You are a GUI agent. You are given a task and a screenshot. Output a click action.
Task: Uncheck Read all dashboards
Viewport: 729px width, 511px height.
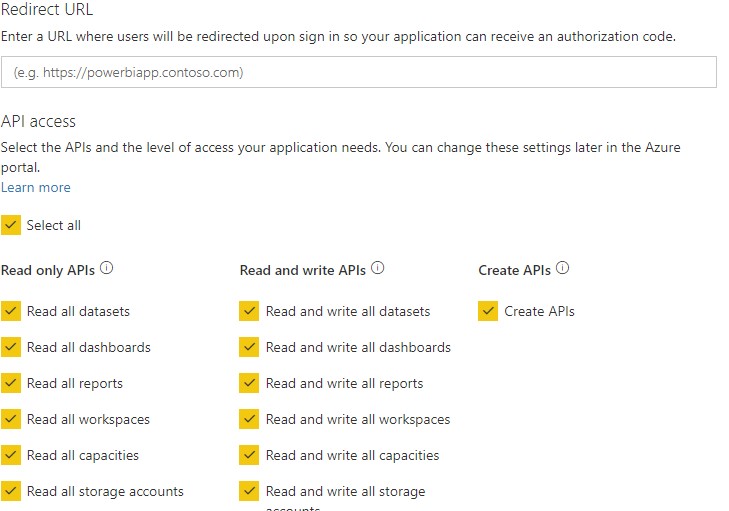(x=11, y=347)
